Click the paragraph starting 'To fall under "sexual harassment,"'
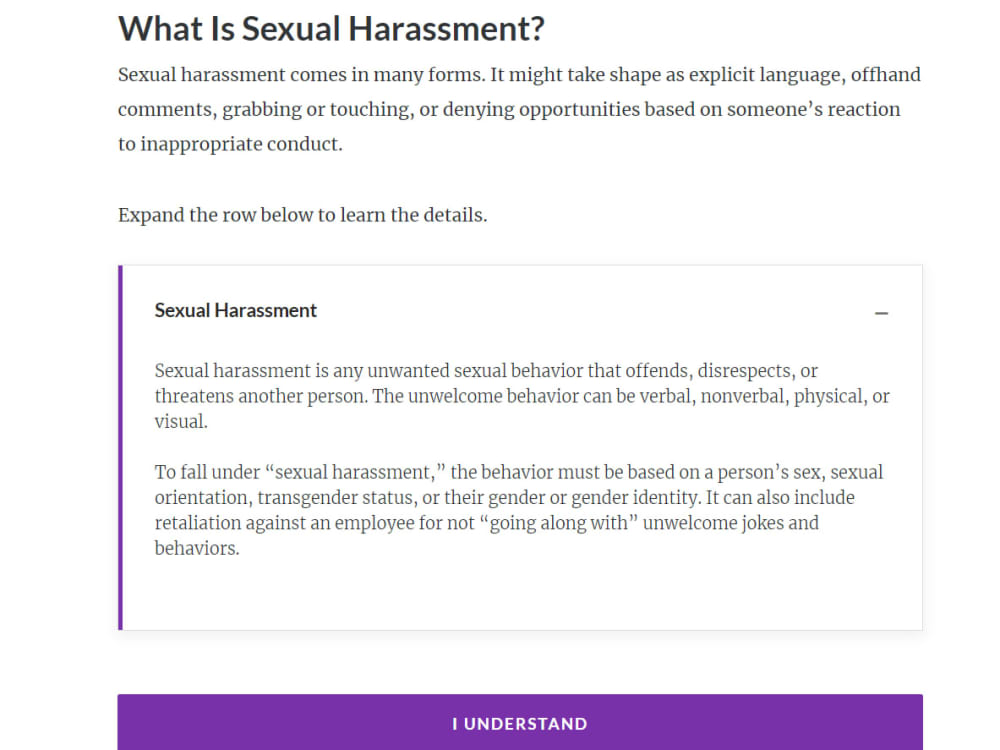 tap(518, 510)
